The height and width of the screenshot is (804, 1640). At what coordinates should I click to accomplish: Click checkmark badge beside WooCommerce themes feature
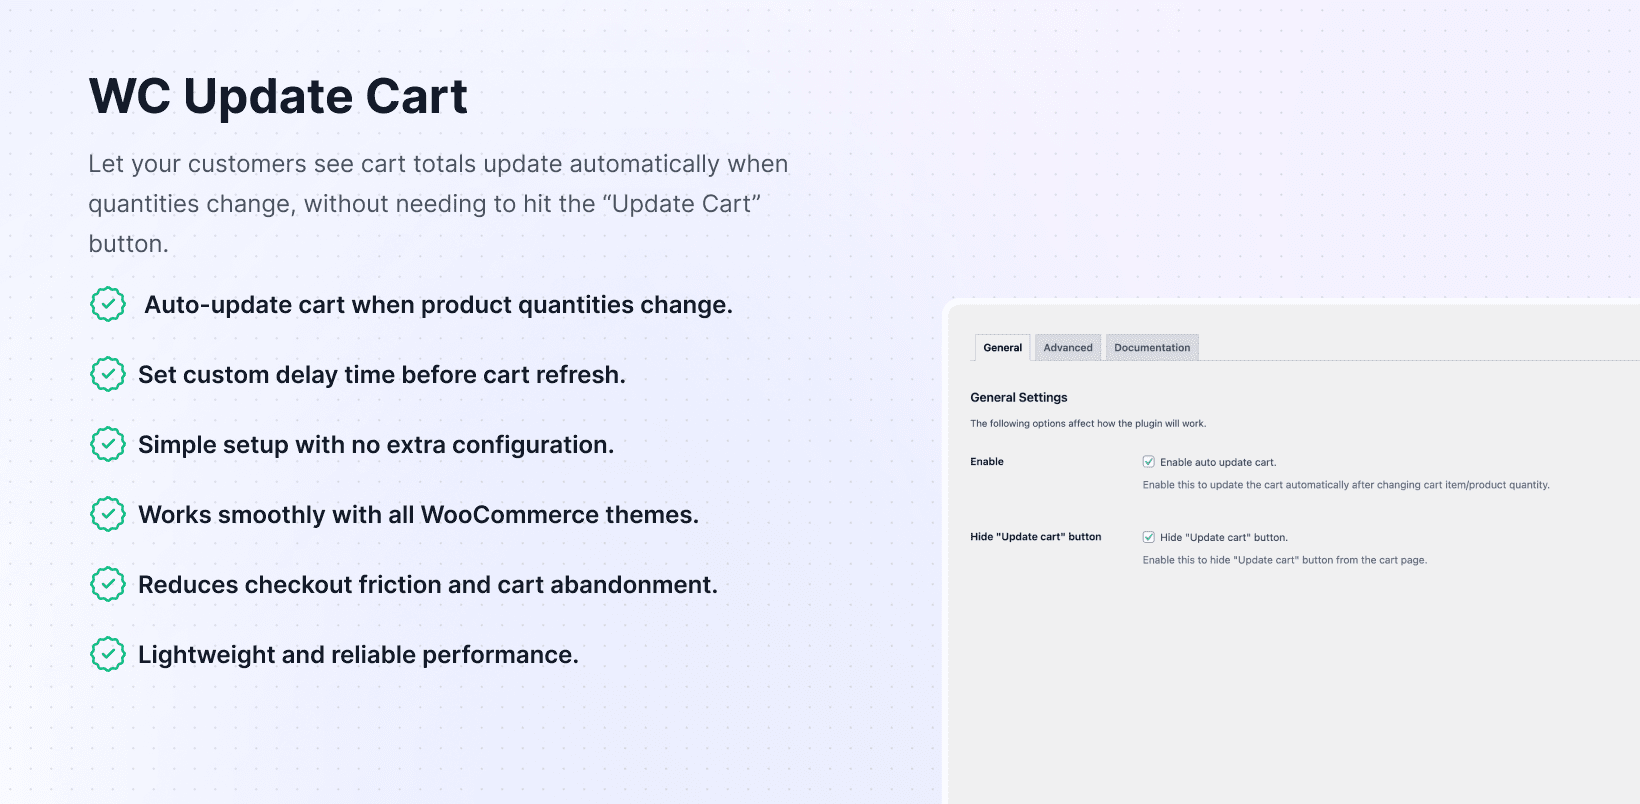tap(108, 514)
